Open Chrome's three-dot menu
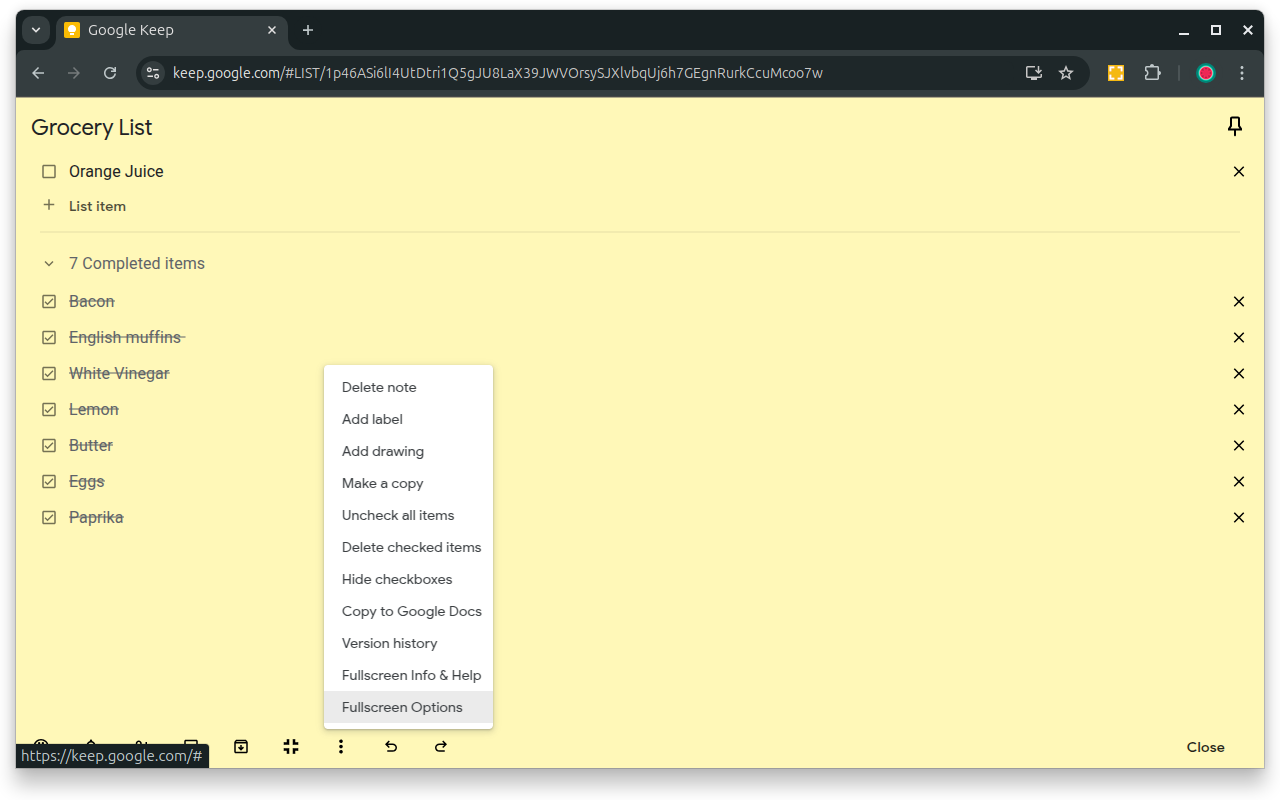1280x800 pixels. pyautogui.click(x=1242, y=72)
